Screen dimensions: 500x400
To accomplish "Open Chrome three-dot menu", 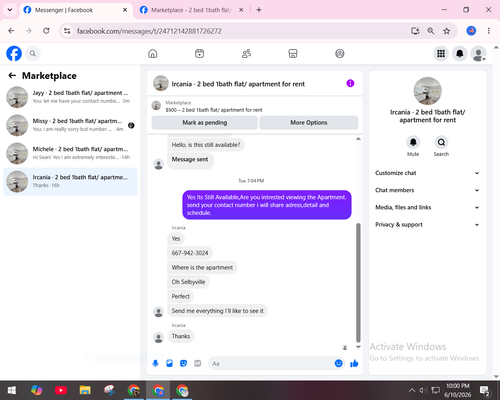I will [489, 31].
